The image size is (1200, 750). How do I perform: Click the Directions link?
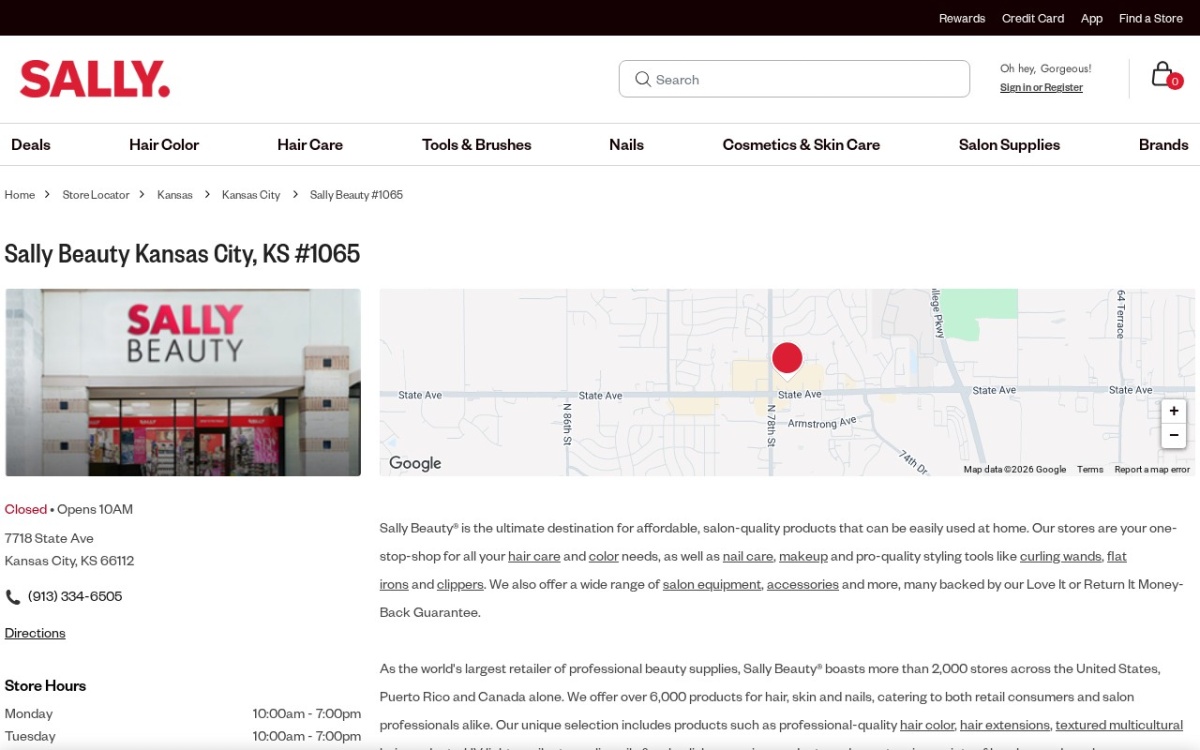pyautogui.click(x=35, y=633)
